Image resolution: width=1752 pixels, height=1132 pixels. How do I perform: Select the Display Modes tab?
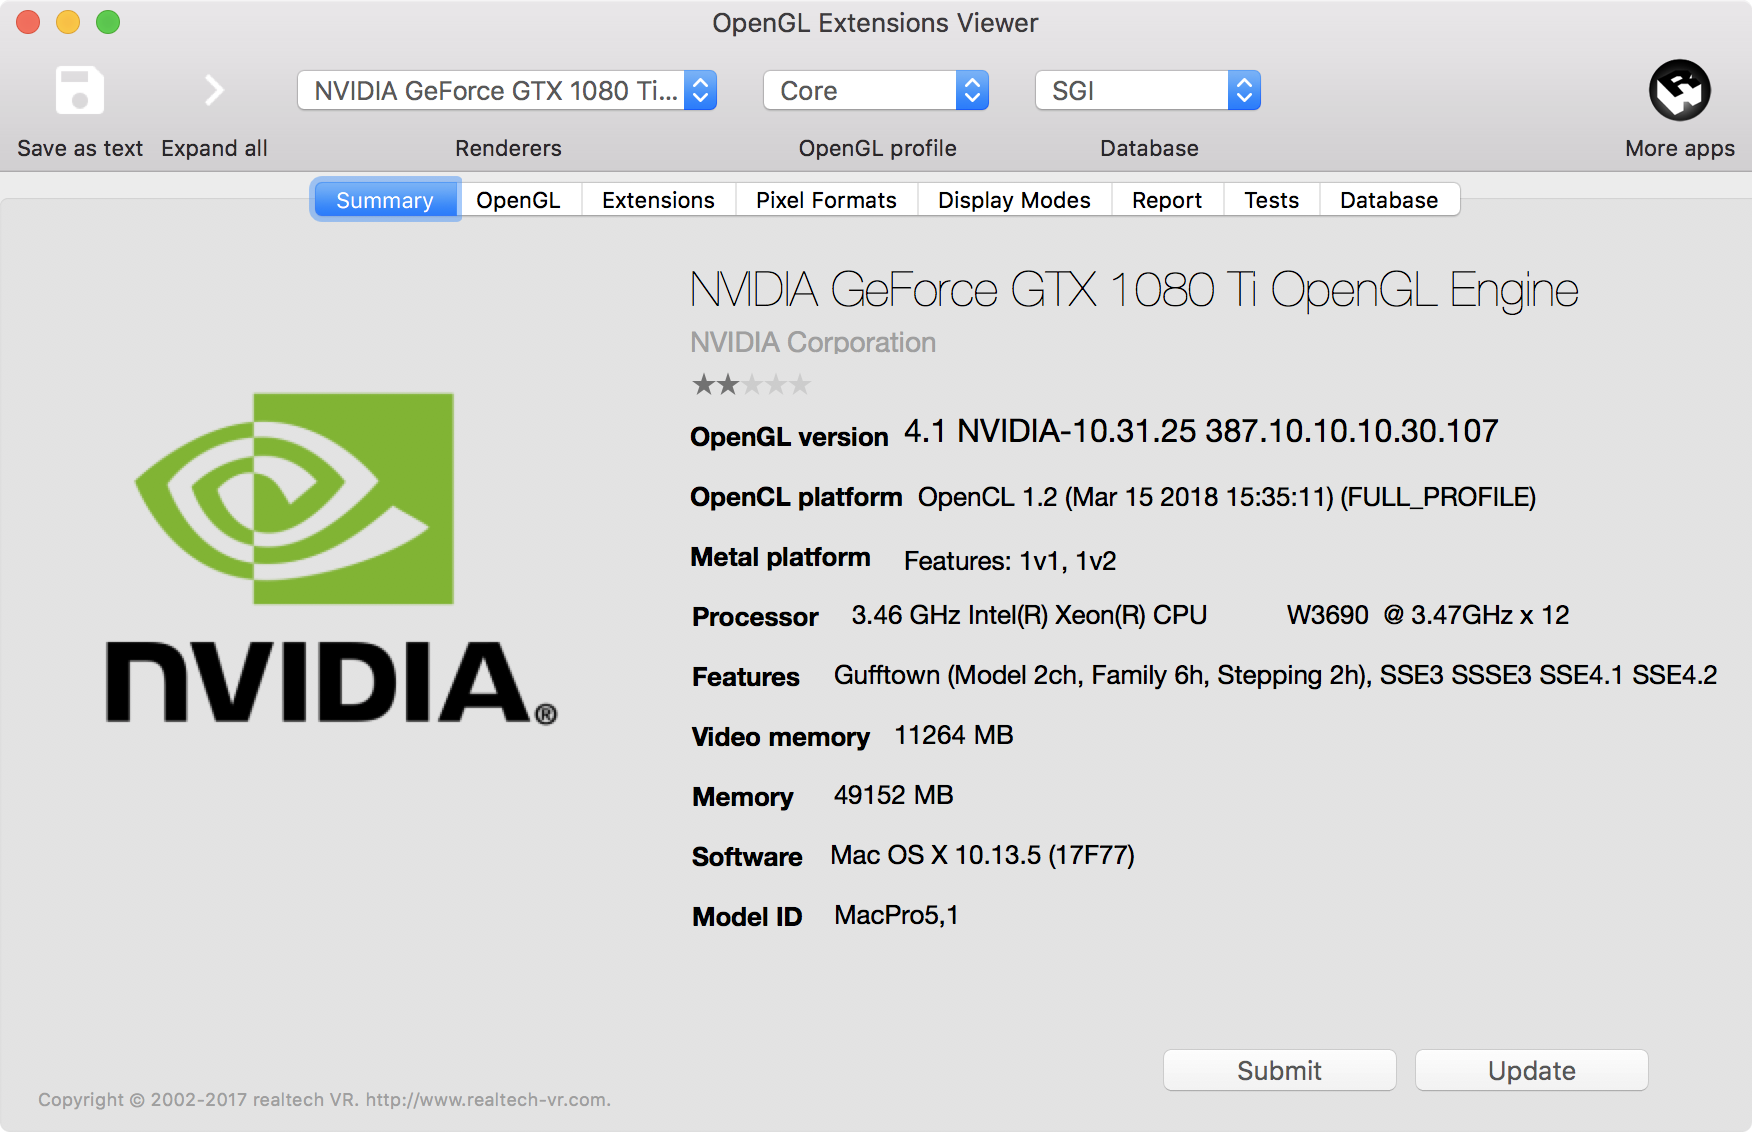pyautogui.click(x=1014, y=200)
